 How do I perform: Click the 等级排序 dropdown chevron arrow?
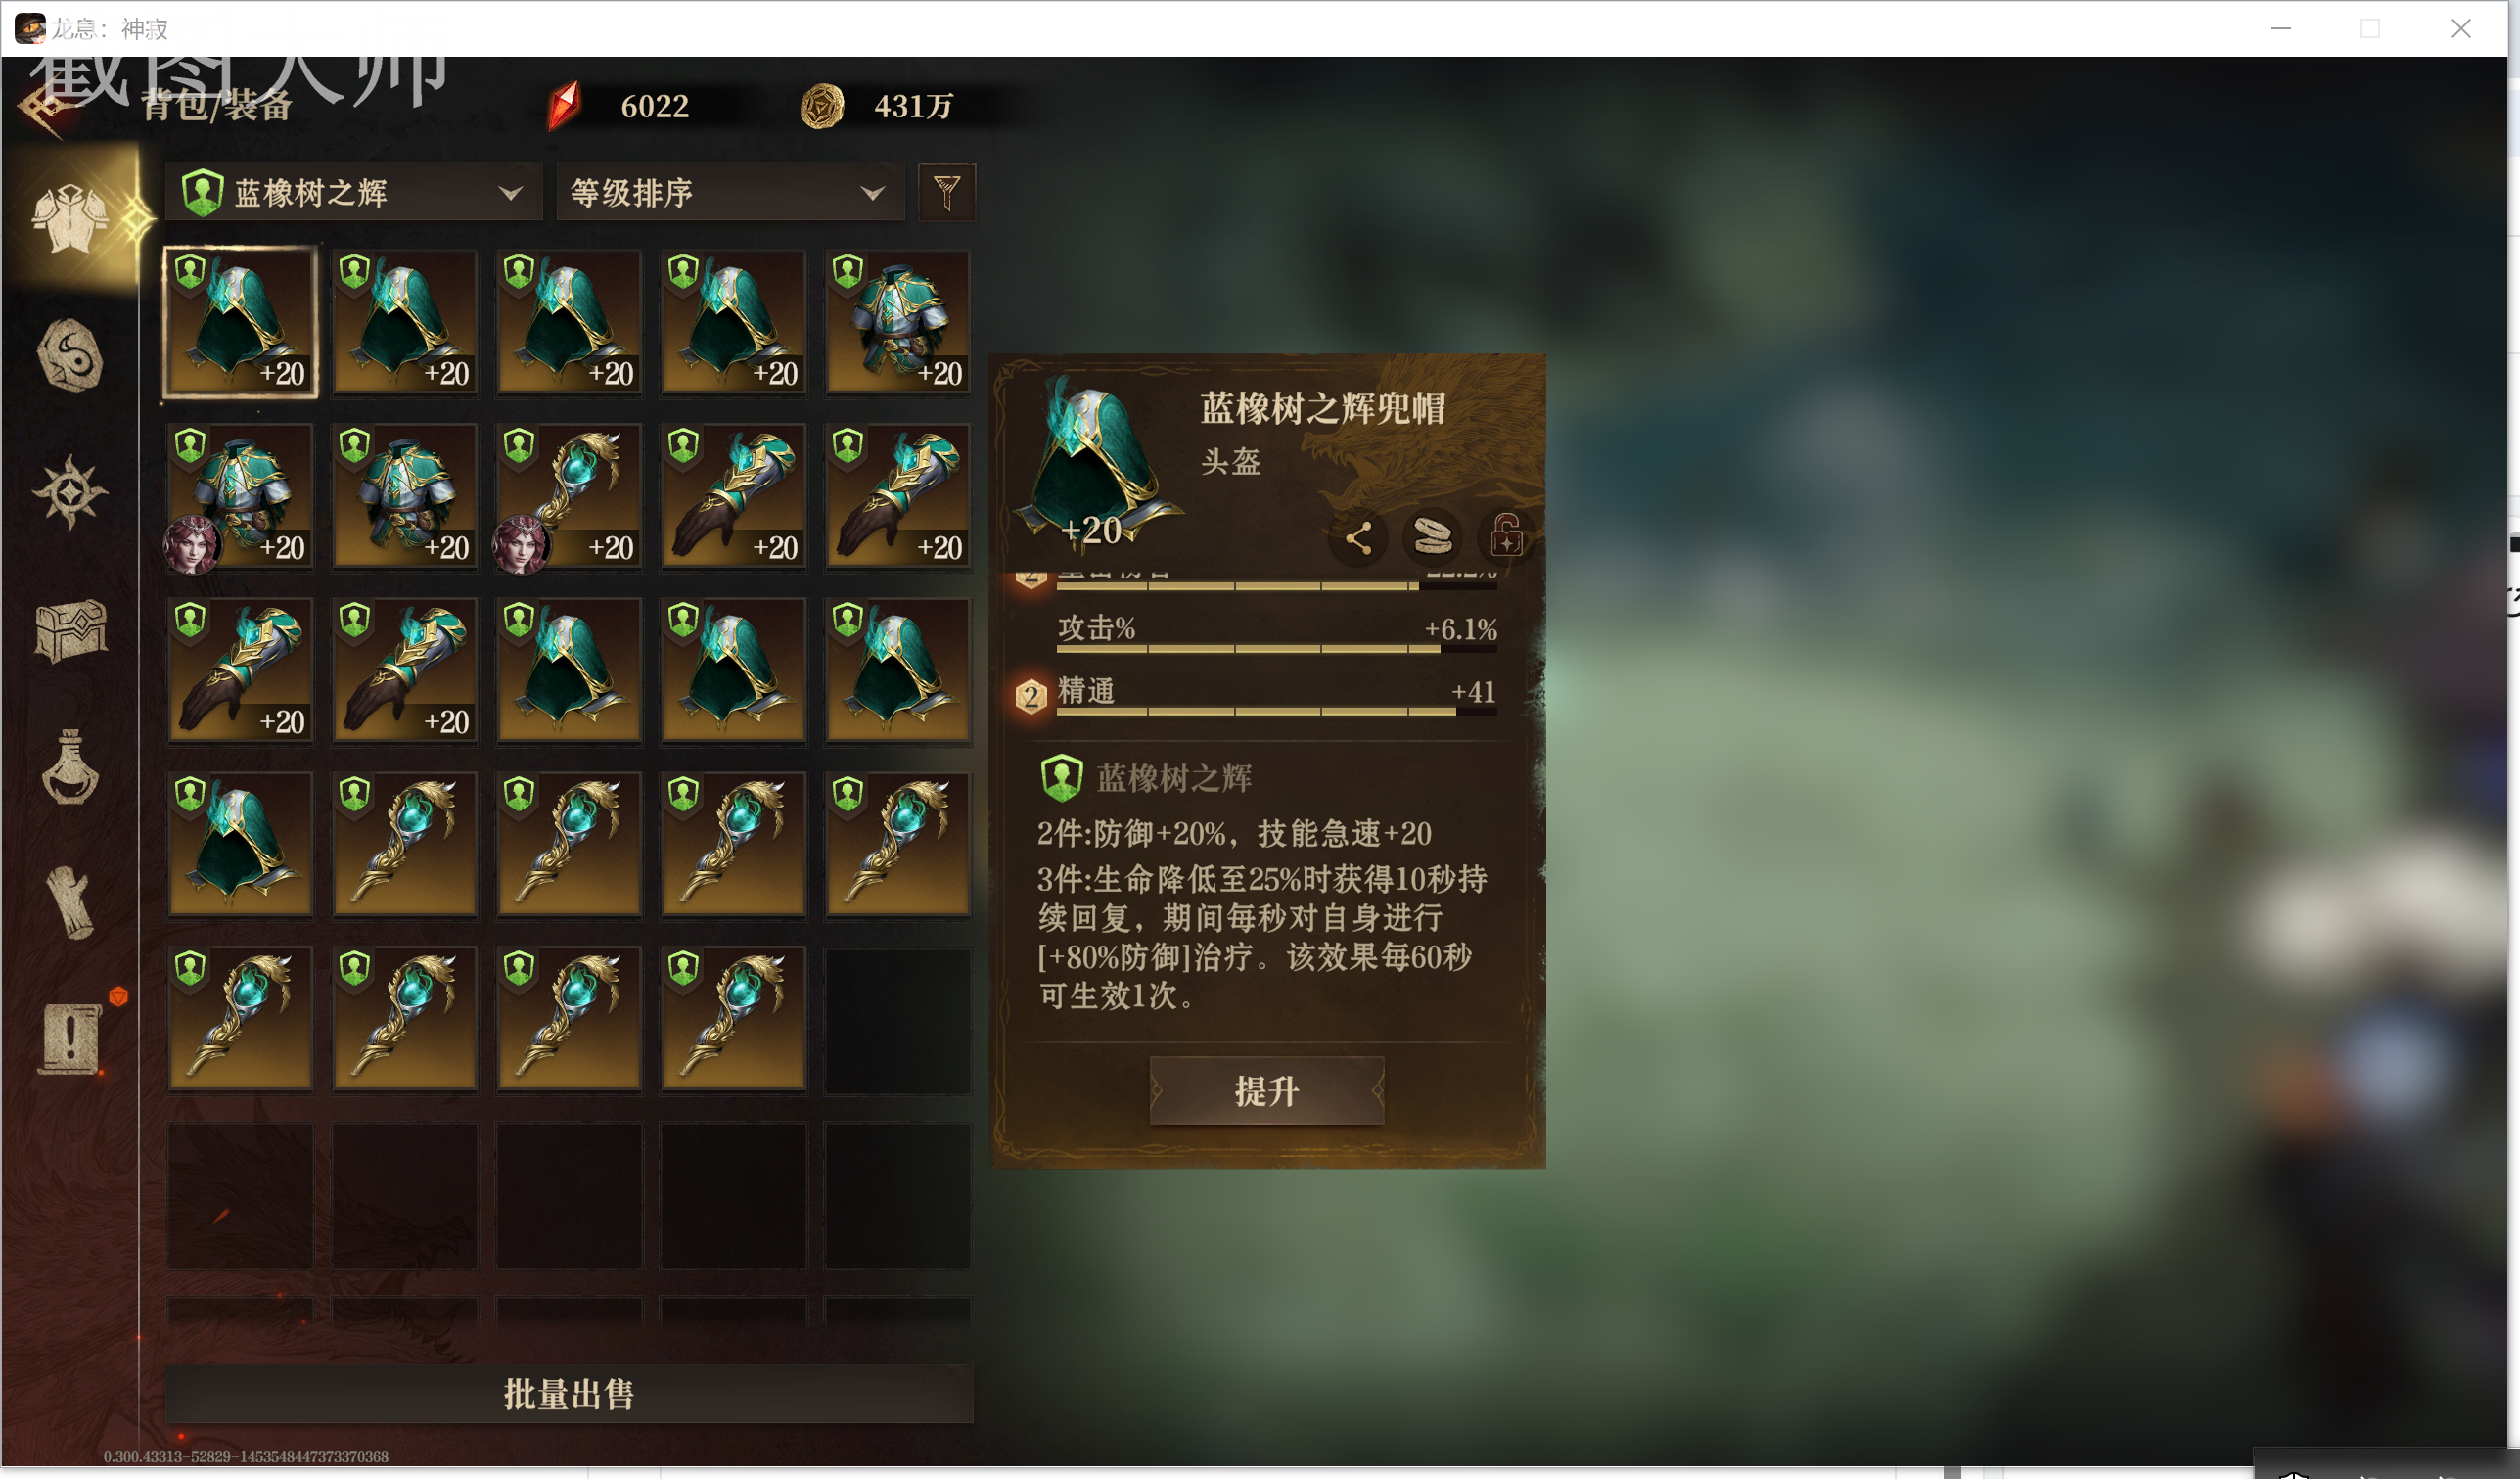(872, 193)
